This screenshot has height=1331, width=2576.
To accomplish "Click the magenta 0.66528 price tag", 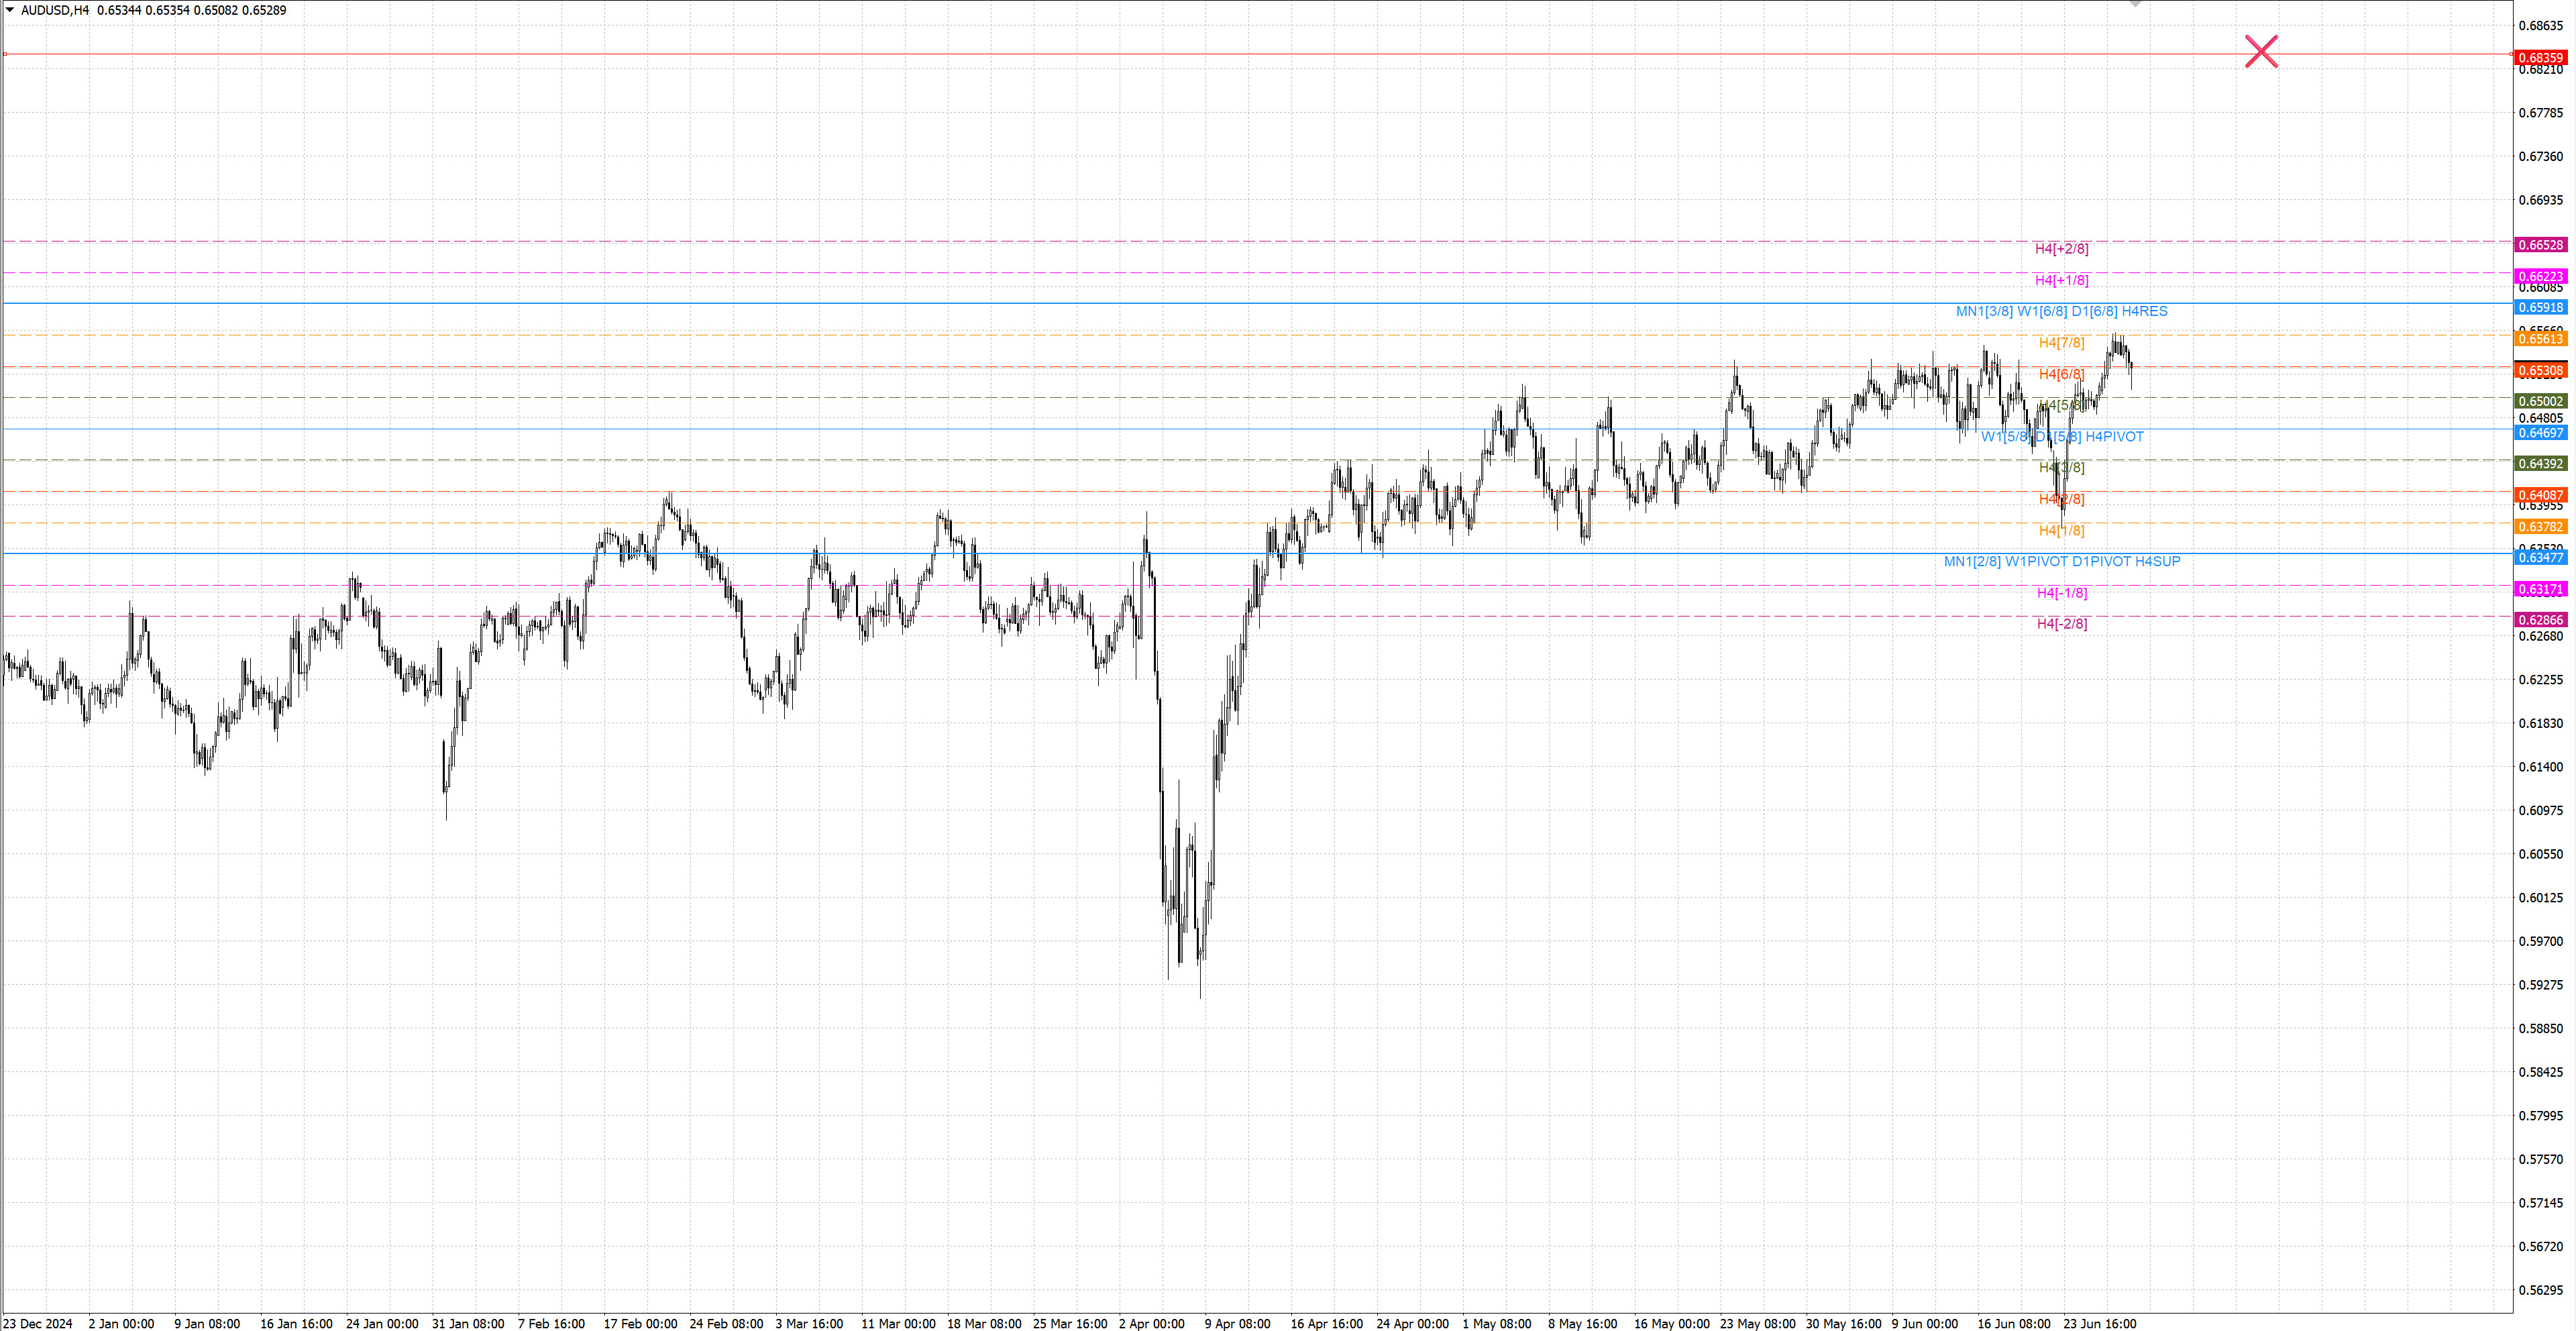I will [x=2540, y=245].
